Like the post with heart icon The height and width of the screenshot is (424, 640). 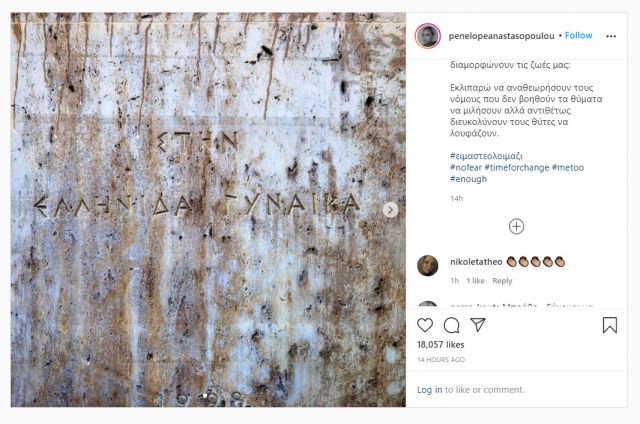tap(425, 325)
